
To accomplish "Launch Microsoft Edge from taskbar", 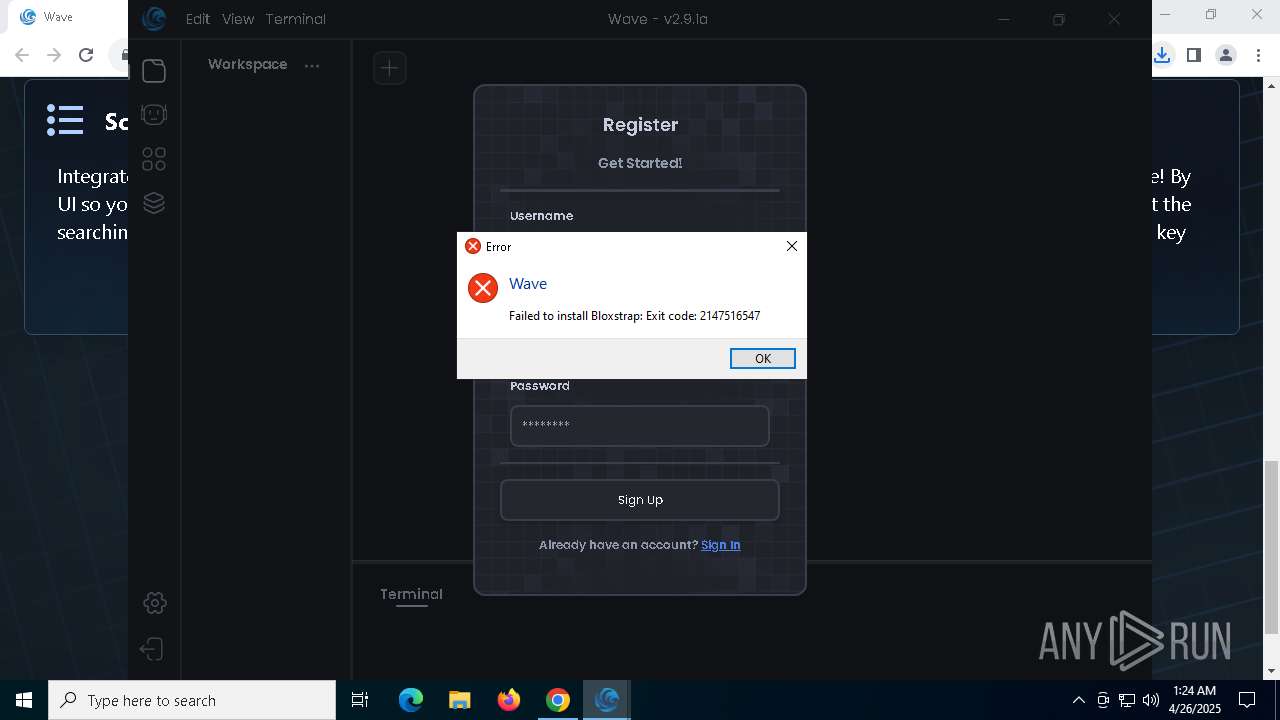I will tap(411, 700).
